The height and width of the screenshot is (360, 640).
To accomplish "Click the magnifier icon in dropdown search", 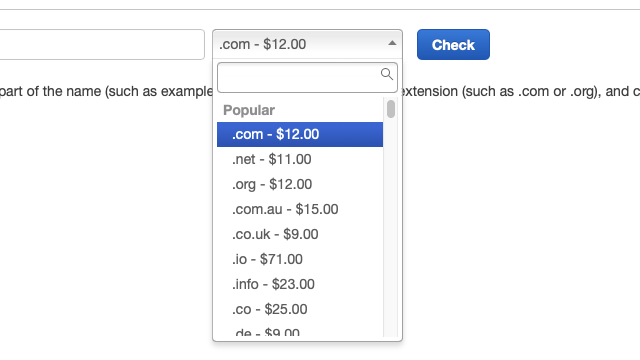I will [387, 74].
